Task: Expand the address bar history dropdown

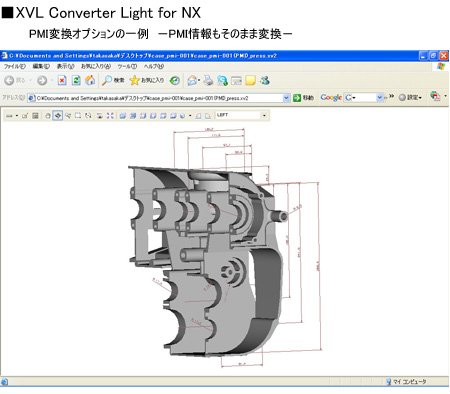Action: [x=286, y=98]
